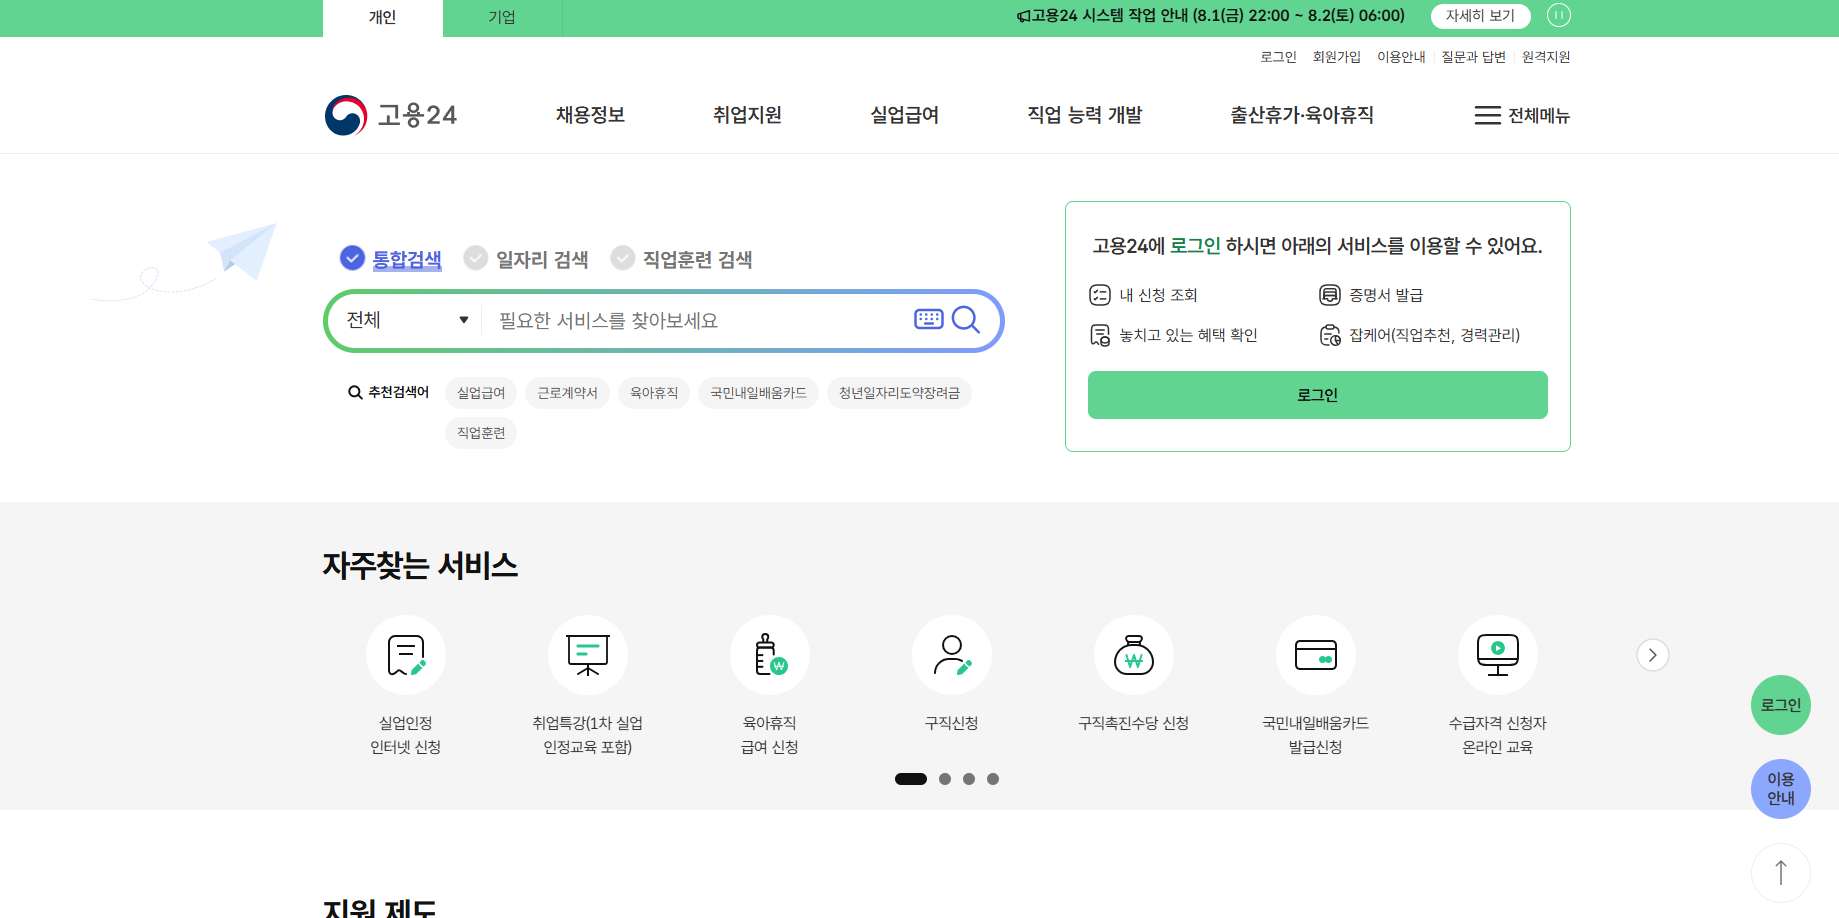The height and width of the screenshot is (918, 1839).
Task: Select the 일자리 검색 search option
Action: coord(525,258)
